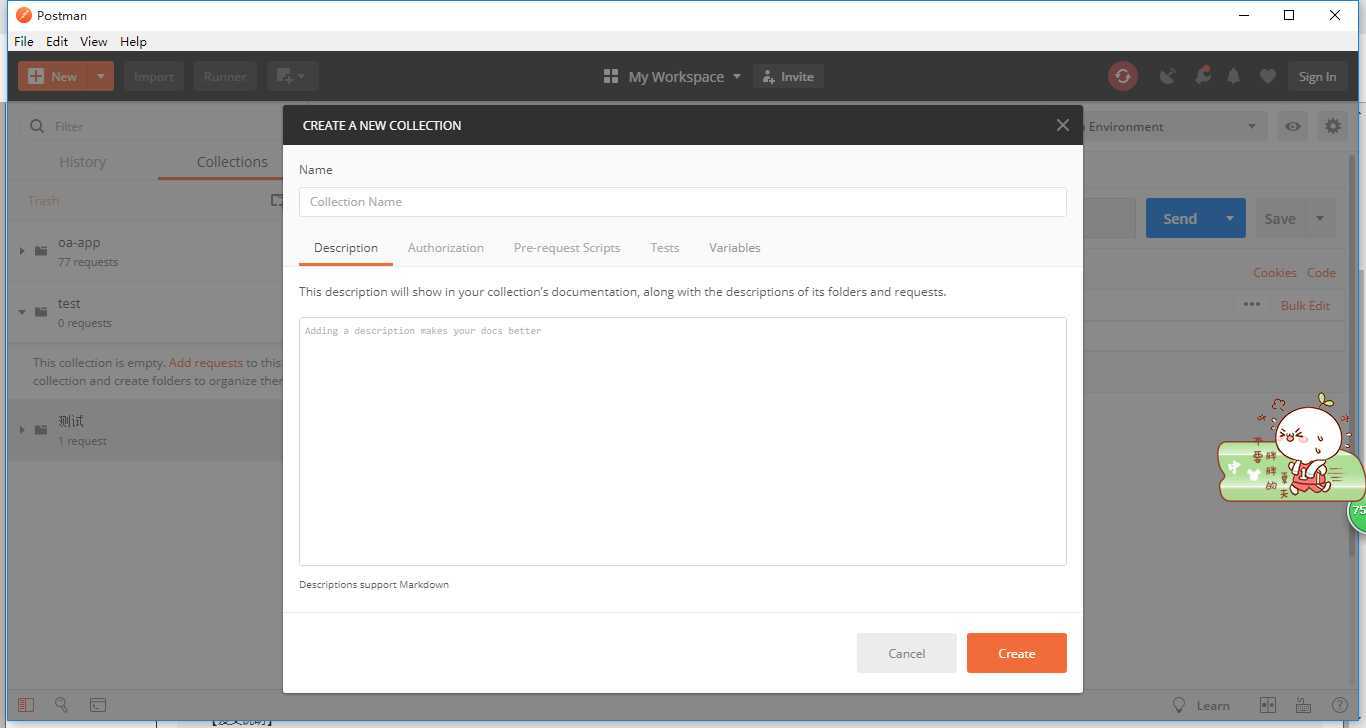The image size is (1366, 728).
Task: Toggle the sidebar icon in status bar
Action: coord(26,705)
